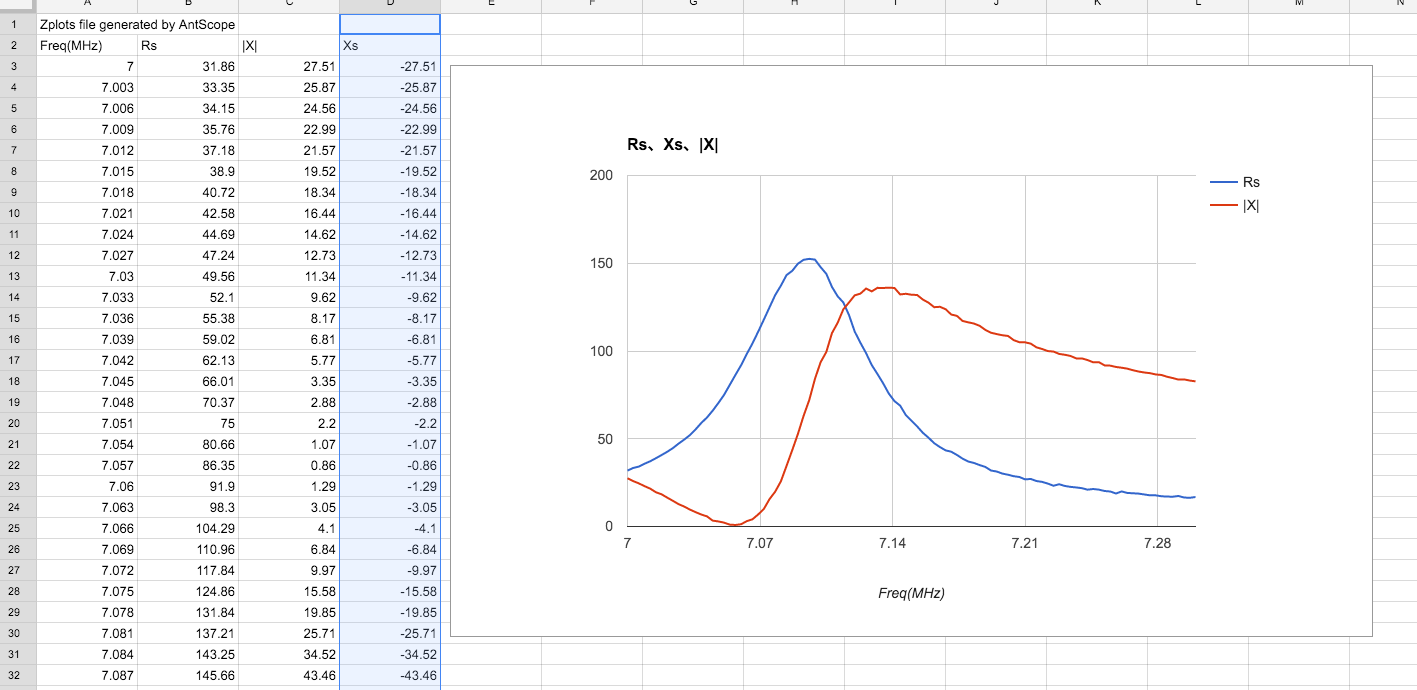Click the blue Rs legend line swatch

(1223, 182)
